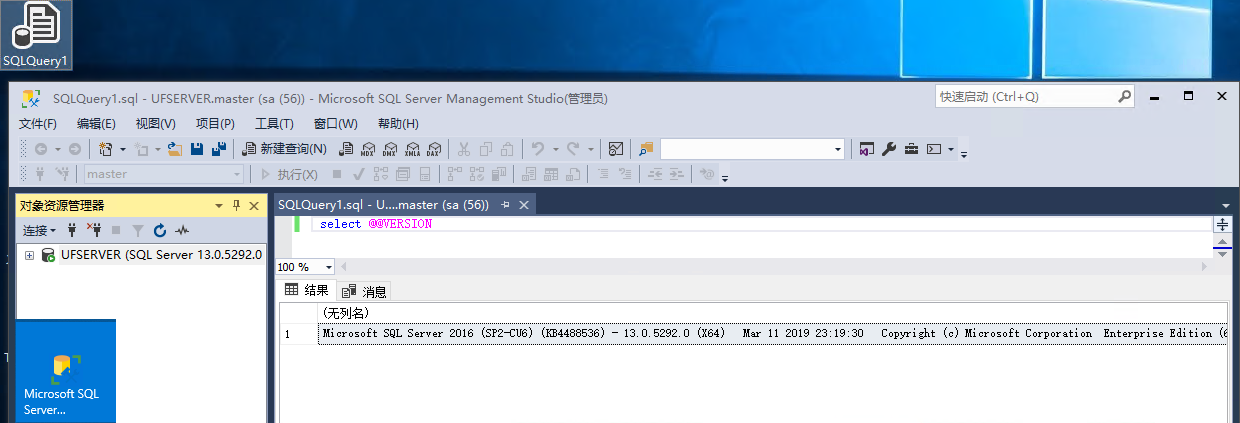Click the Visual Studio window icon in toolbar

tap(867, 149)
